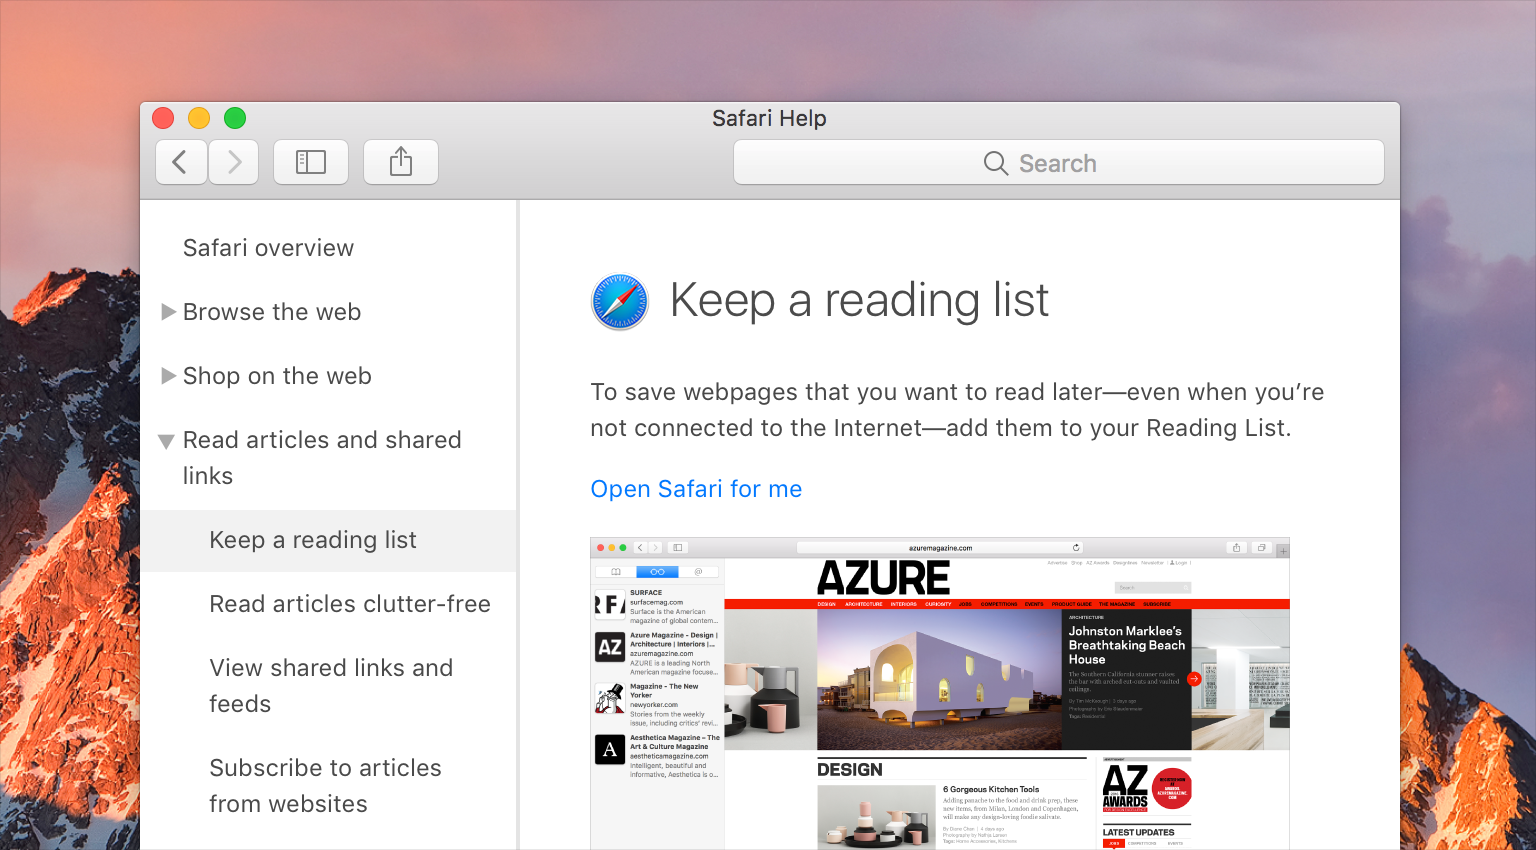Open Read articles clutter-free topic
Viewport: 1536px width, 850px height.
[350, 604]
